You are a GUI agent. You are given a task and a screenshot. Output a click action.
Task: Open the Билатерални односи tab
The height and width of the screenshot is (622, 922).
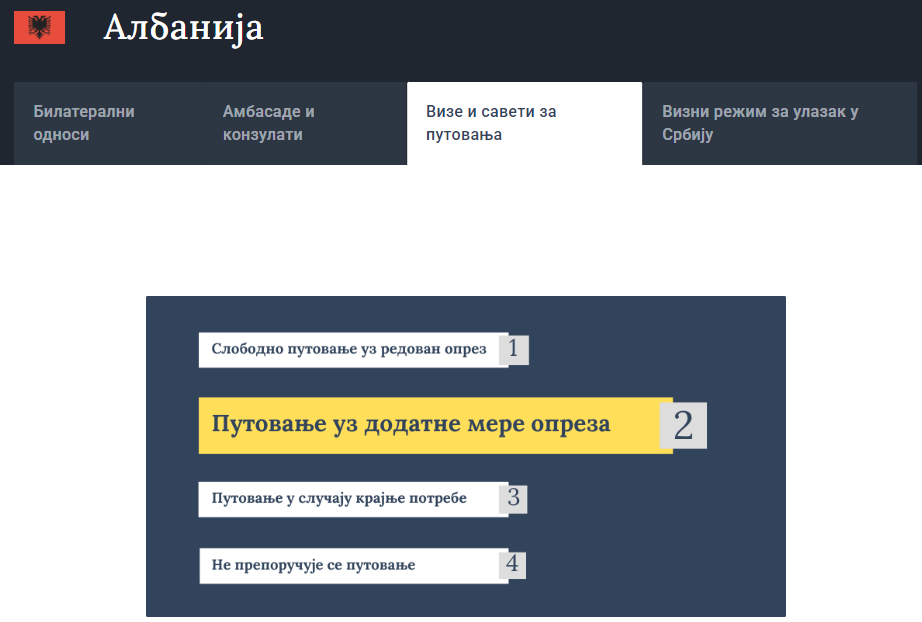(x=84, y=123)
